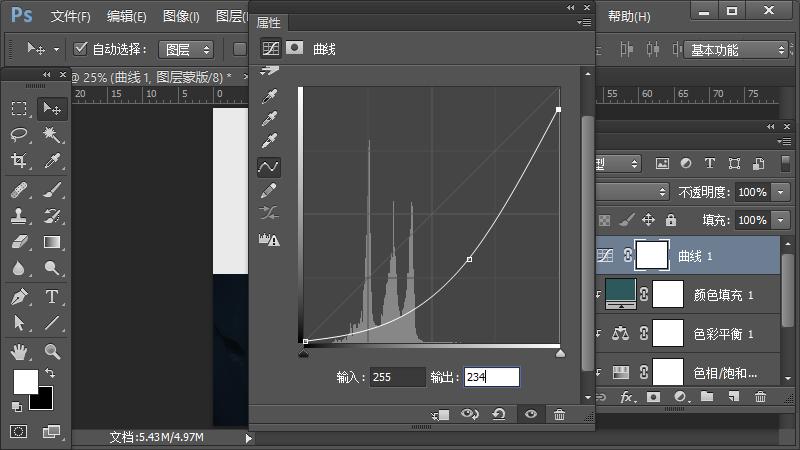
Task: Click the white point eyedropper in Curves
Action: (269, 141)
